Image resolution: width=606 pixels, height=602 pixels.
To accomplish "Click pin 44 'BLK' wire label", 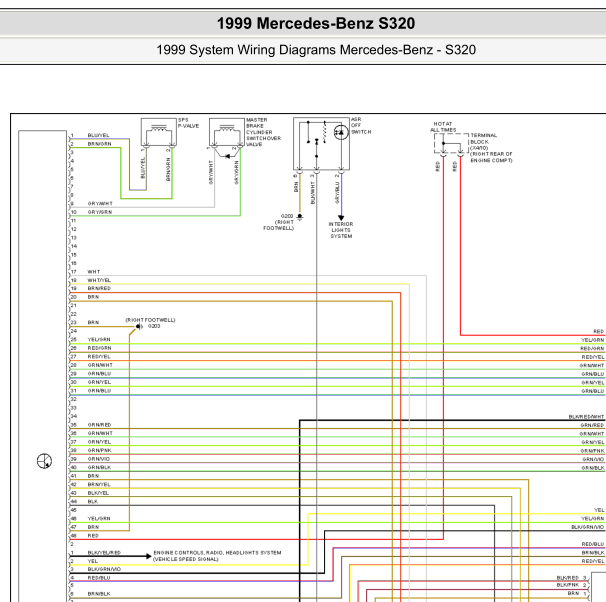I will coord(93,502).
